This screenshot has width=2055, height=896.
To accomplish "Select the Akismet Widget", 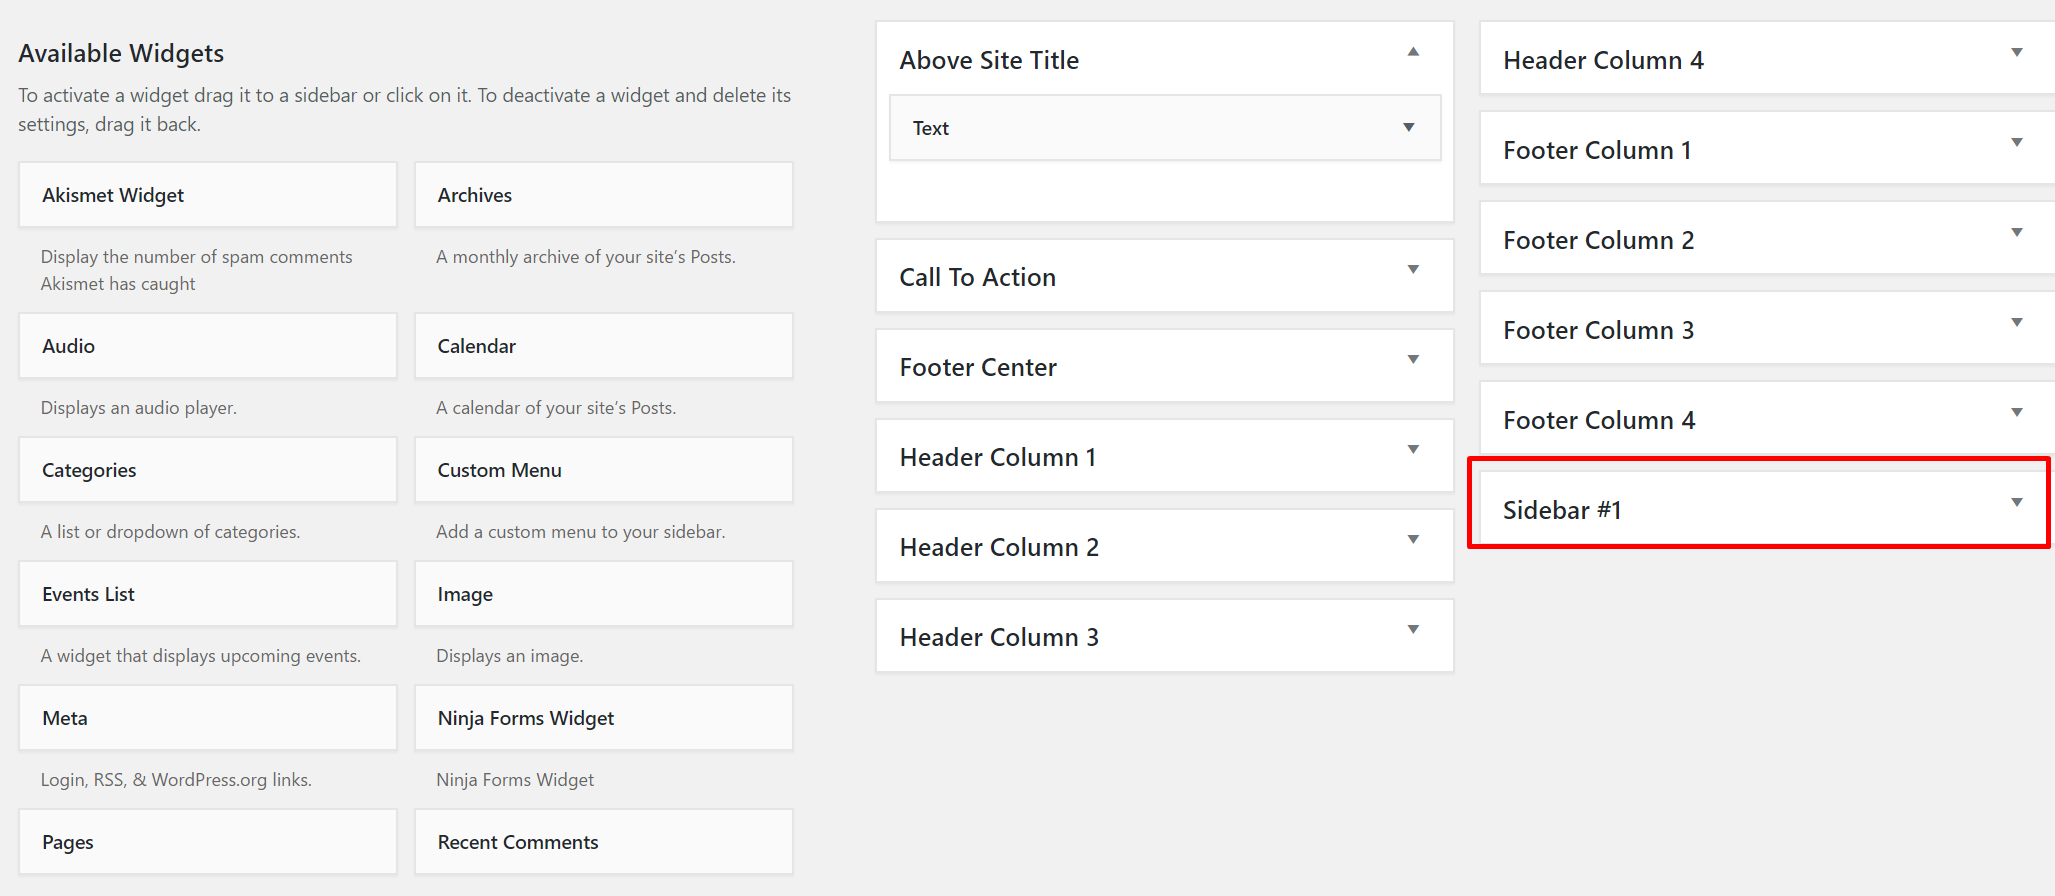I will click(x=207, y=194).
